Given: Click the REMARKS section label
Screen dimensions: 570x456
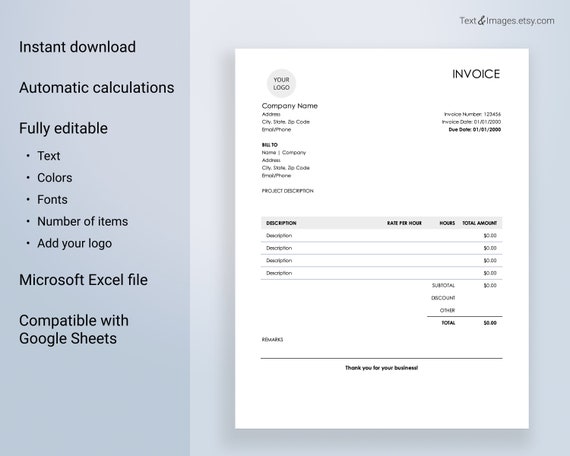Looking at the screenshot, I should coord(272,340).
